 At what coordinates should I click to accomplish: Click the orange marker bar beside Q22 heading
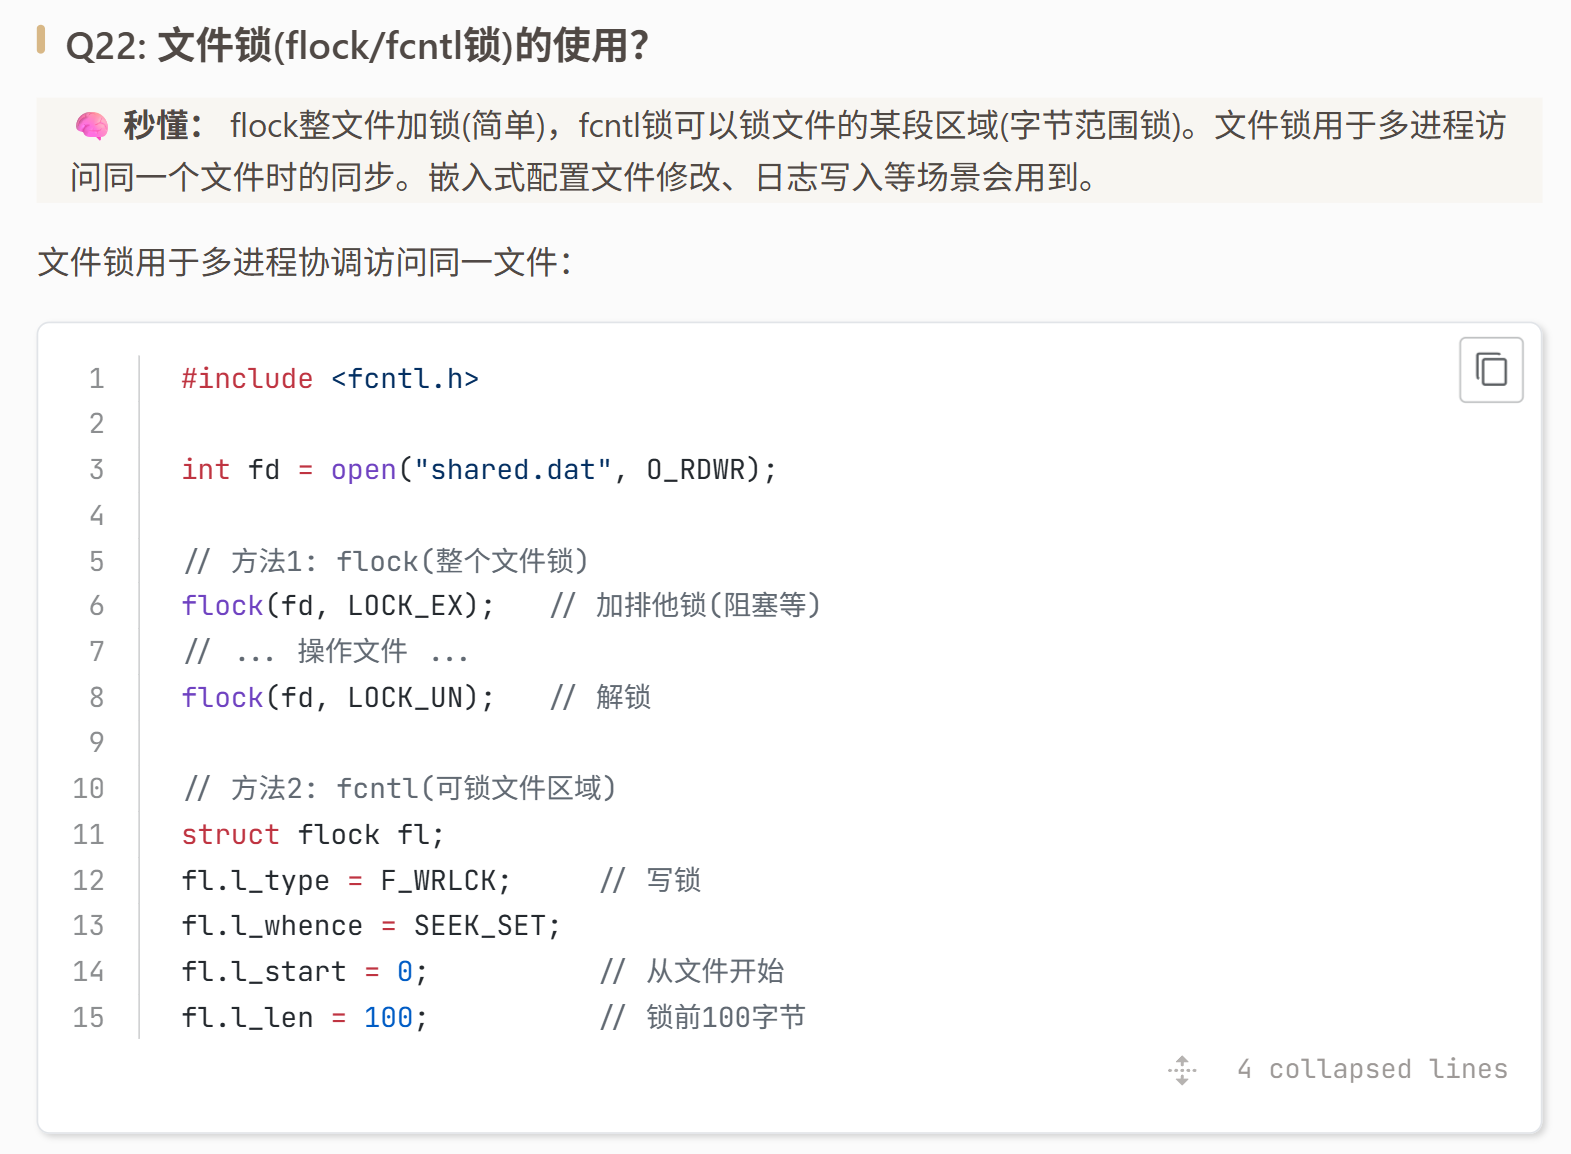(41, 39)
